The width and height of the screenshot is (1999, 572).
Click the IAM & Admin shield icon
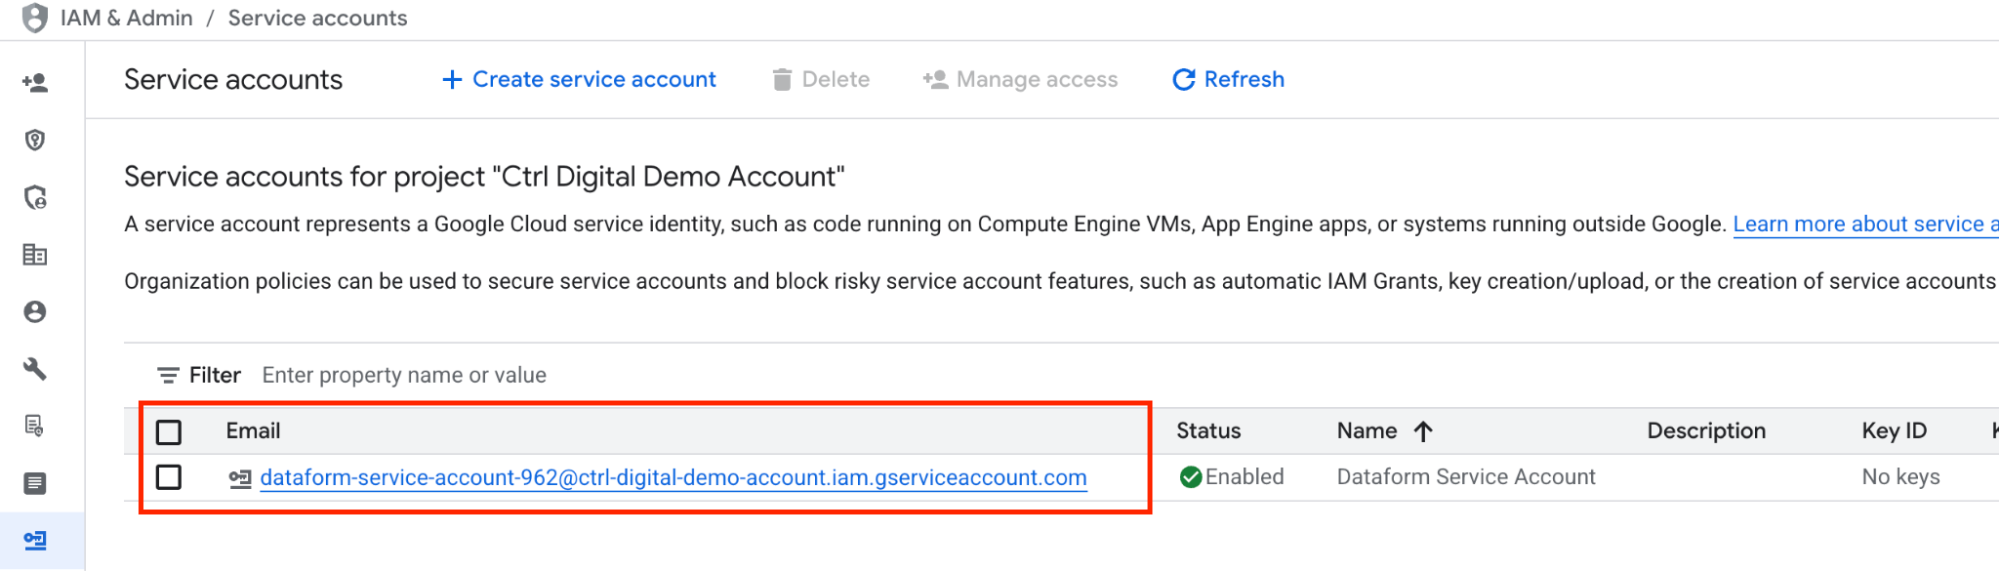coord(35,18)
